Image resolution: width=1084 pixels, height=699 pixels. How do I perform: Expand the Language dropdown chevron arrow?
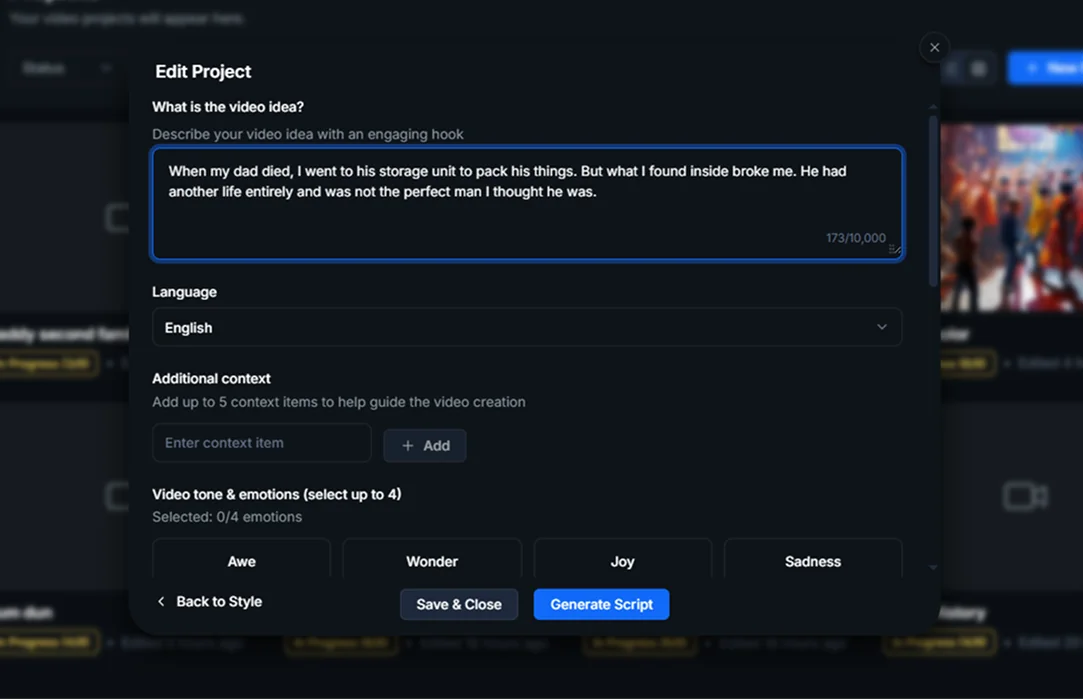click(881, 328)
